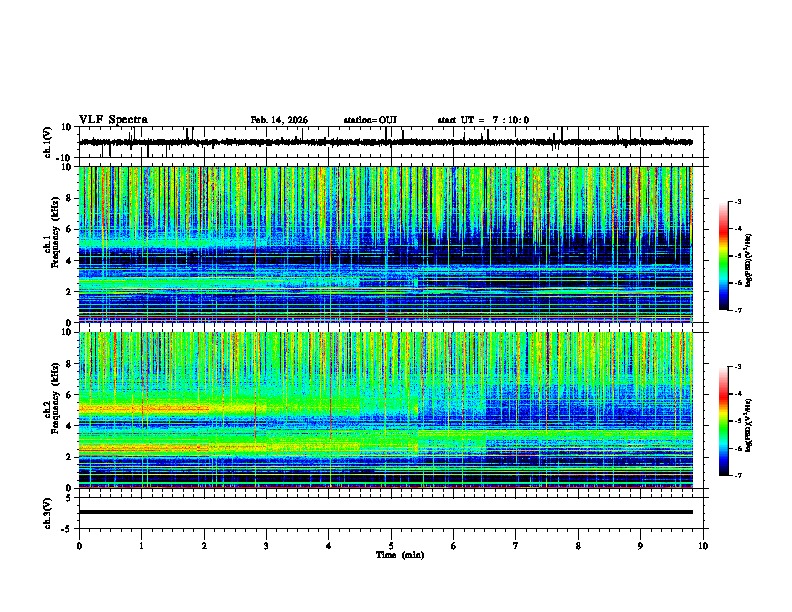Click time axis tick label "4"

click(x=329, y=546)
